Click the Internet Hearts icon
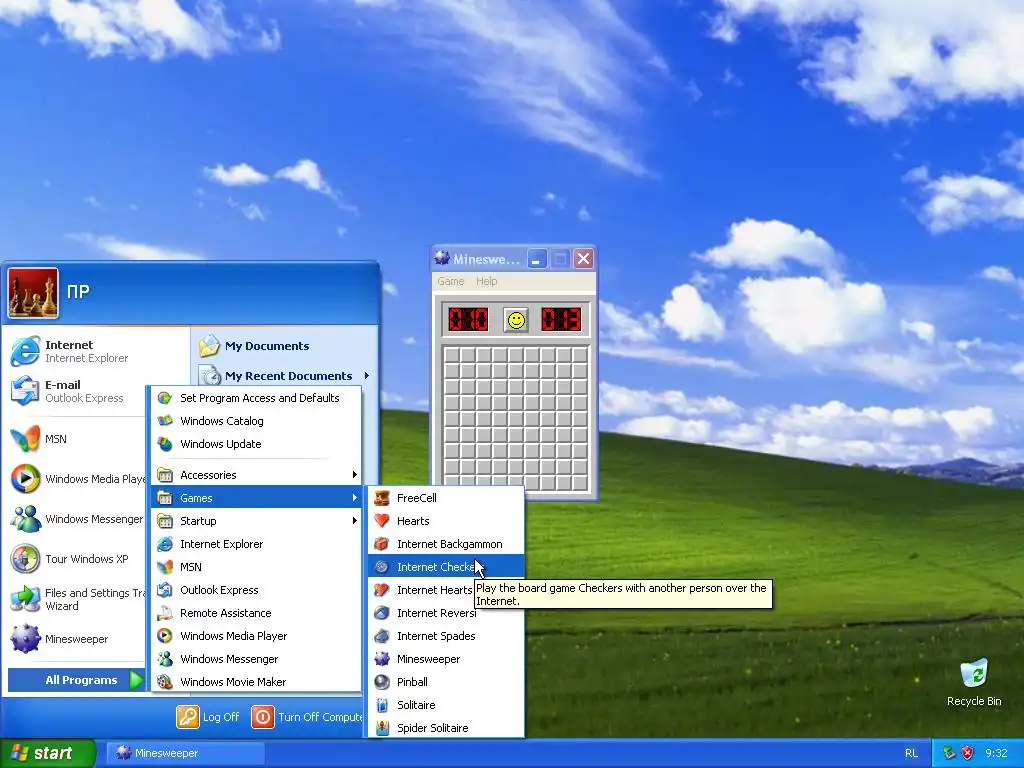 click(x=382, y=590)
